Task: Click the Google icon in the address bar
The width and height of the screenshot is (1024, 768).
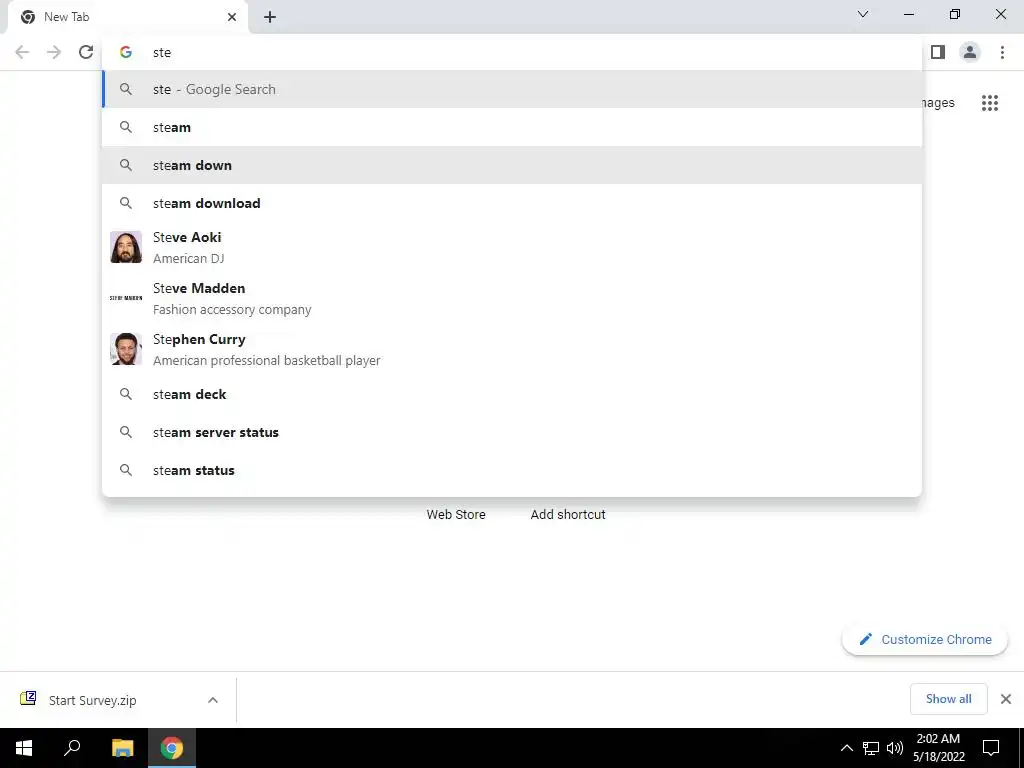Action: pyautogui.click(x=126, y=52)
